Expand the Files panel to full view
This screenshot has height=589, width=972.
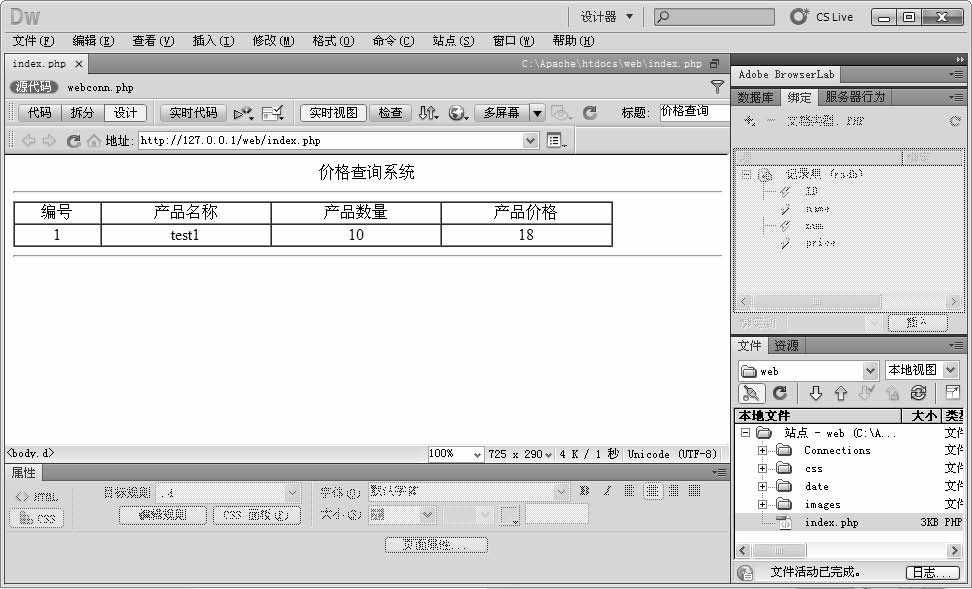952,392
